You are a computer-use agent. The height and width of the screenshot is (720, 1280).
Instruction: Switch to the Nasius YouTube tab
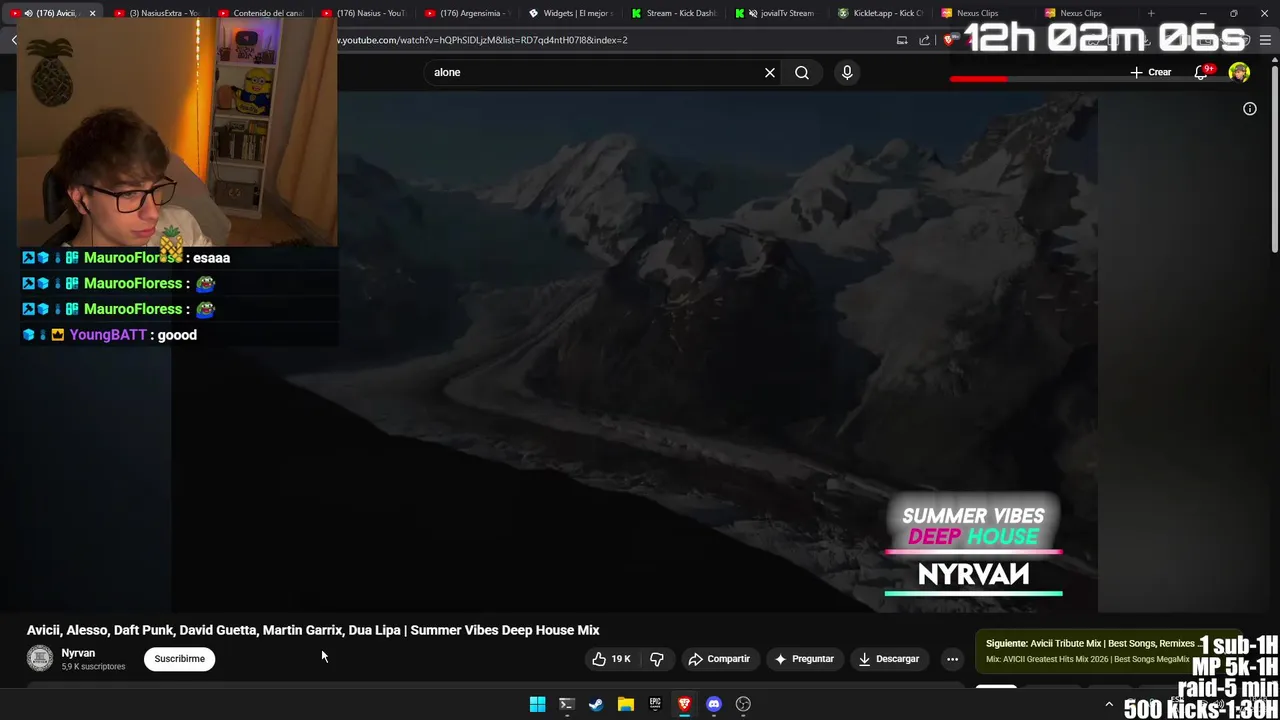point(363,13)
